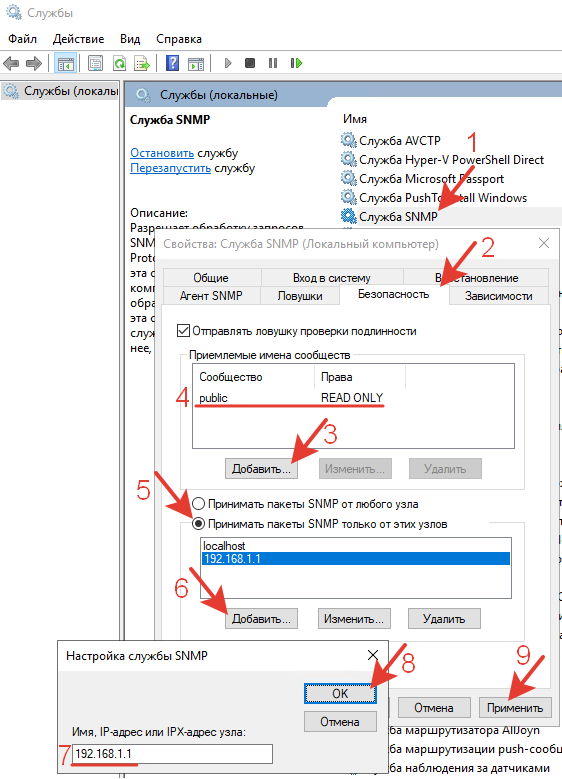Switch to the Ловушки tab

coord(300,296)
